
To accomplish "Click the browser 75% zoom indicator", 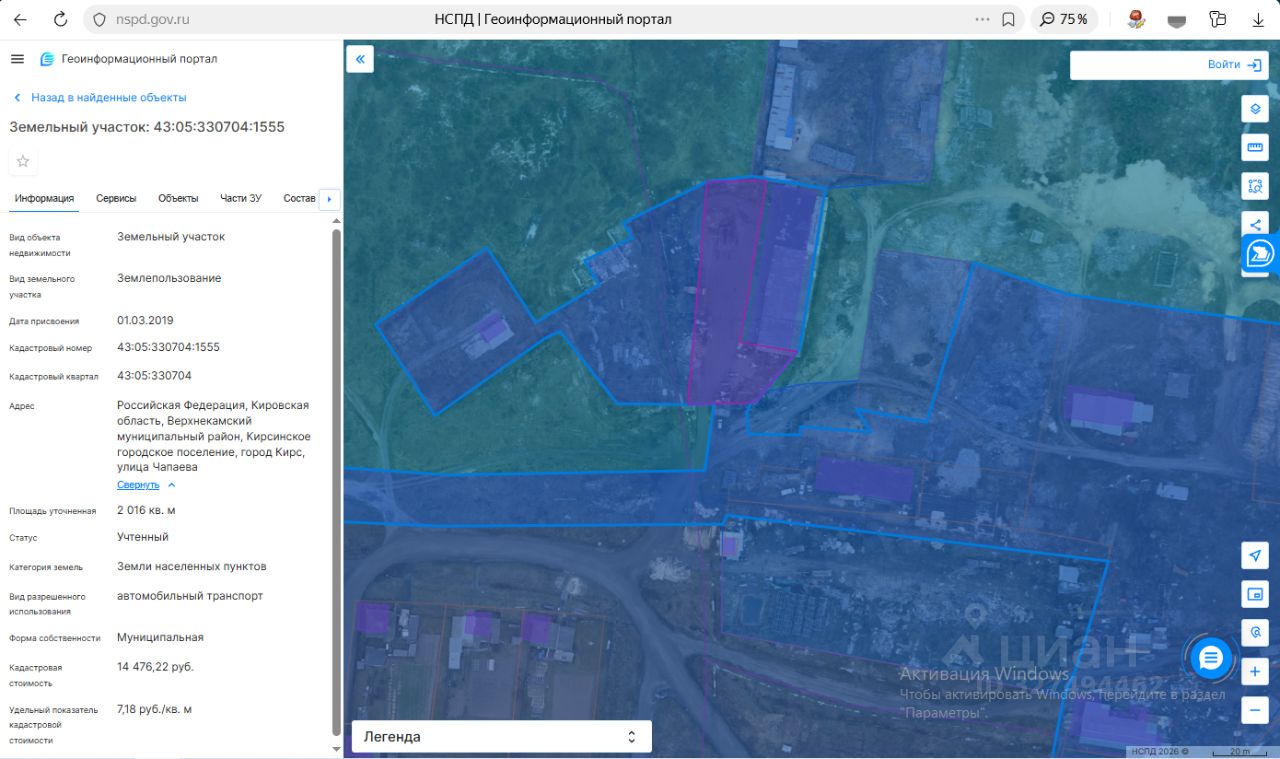I will 1064,19.
